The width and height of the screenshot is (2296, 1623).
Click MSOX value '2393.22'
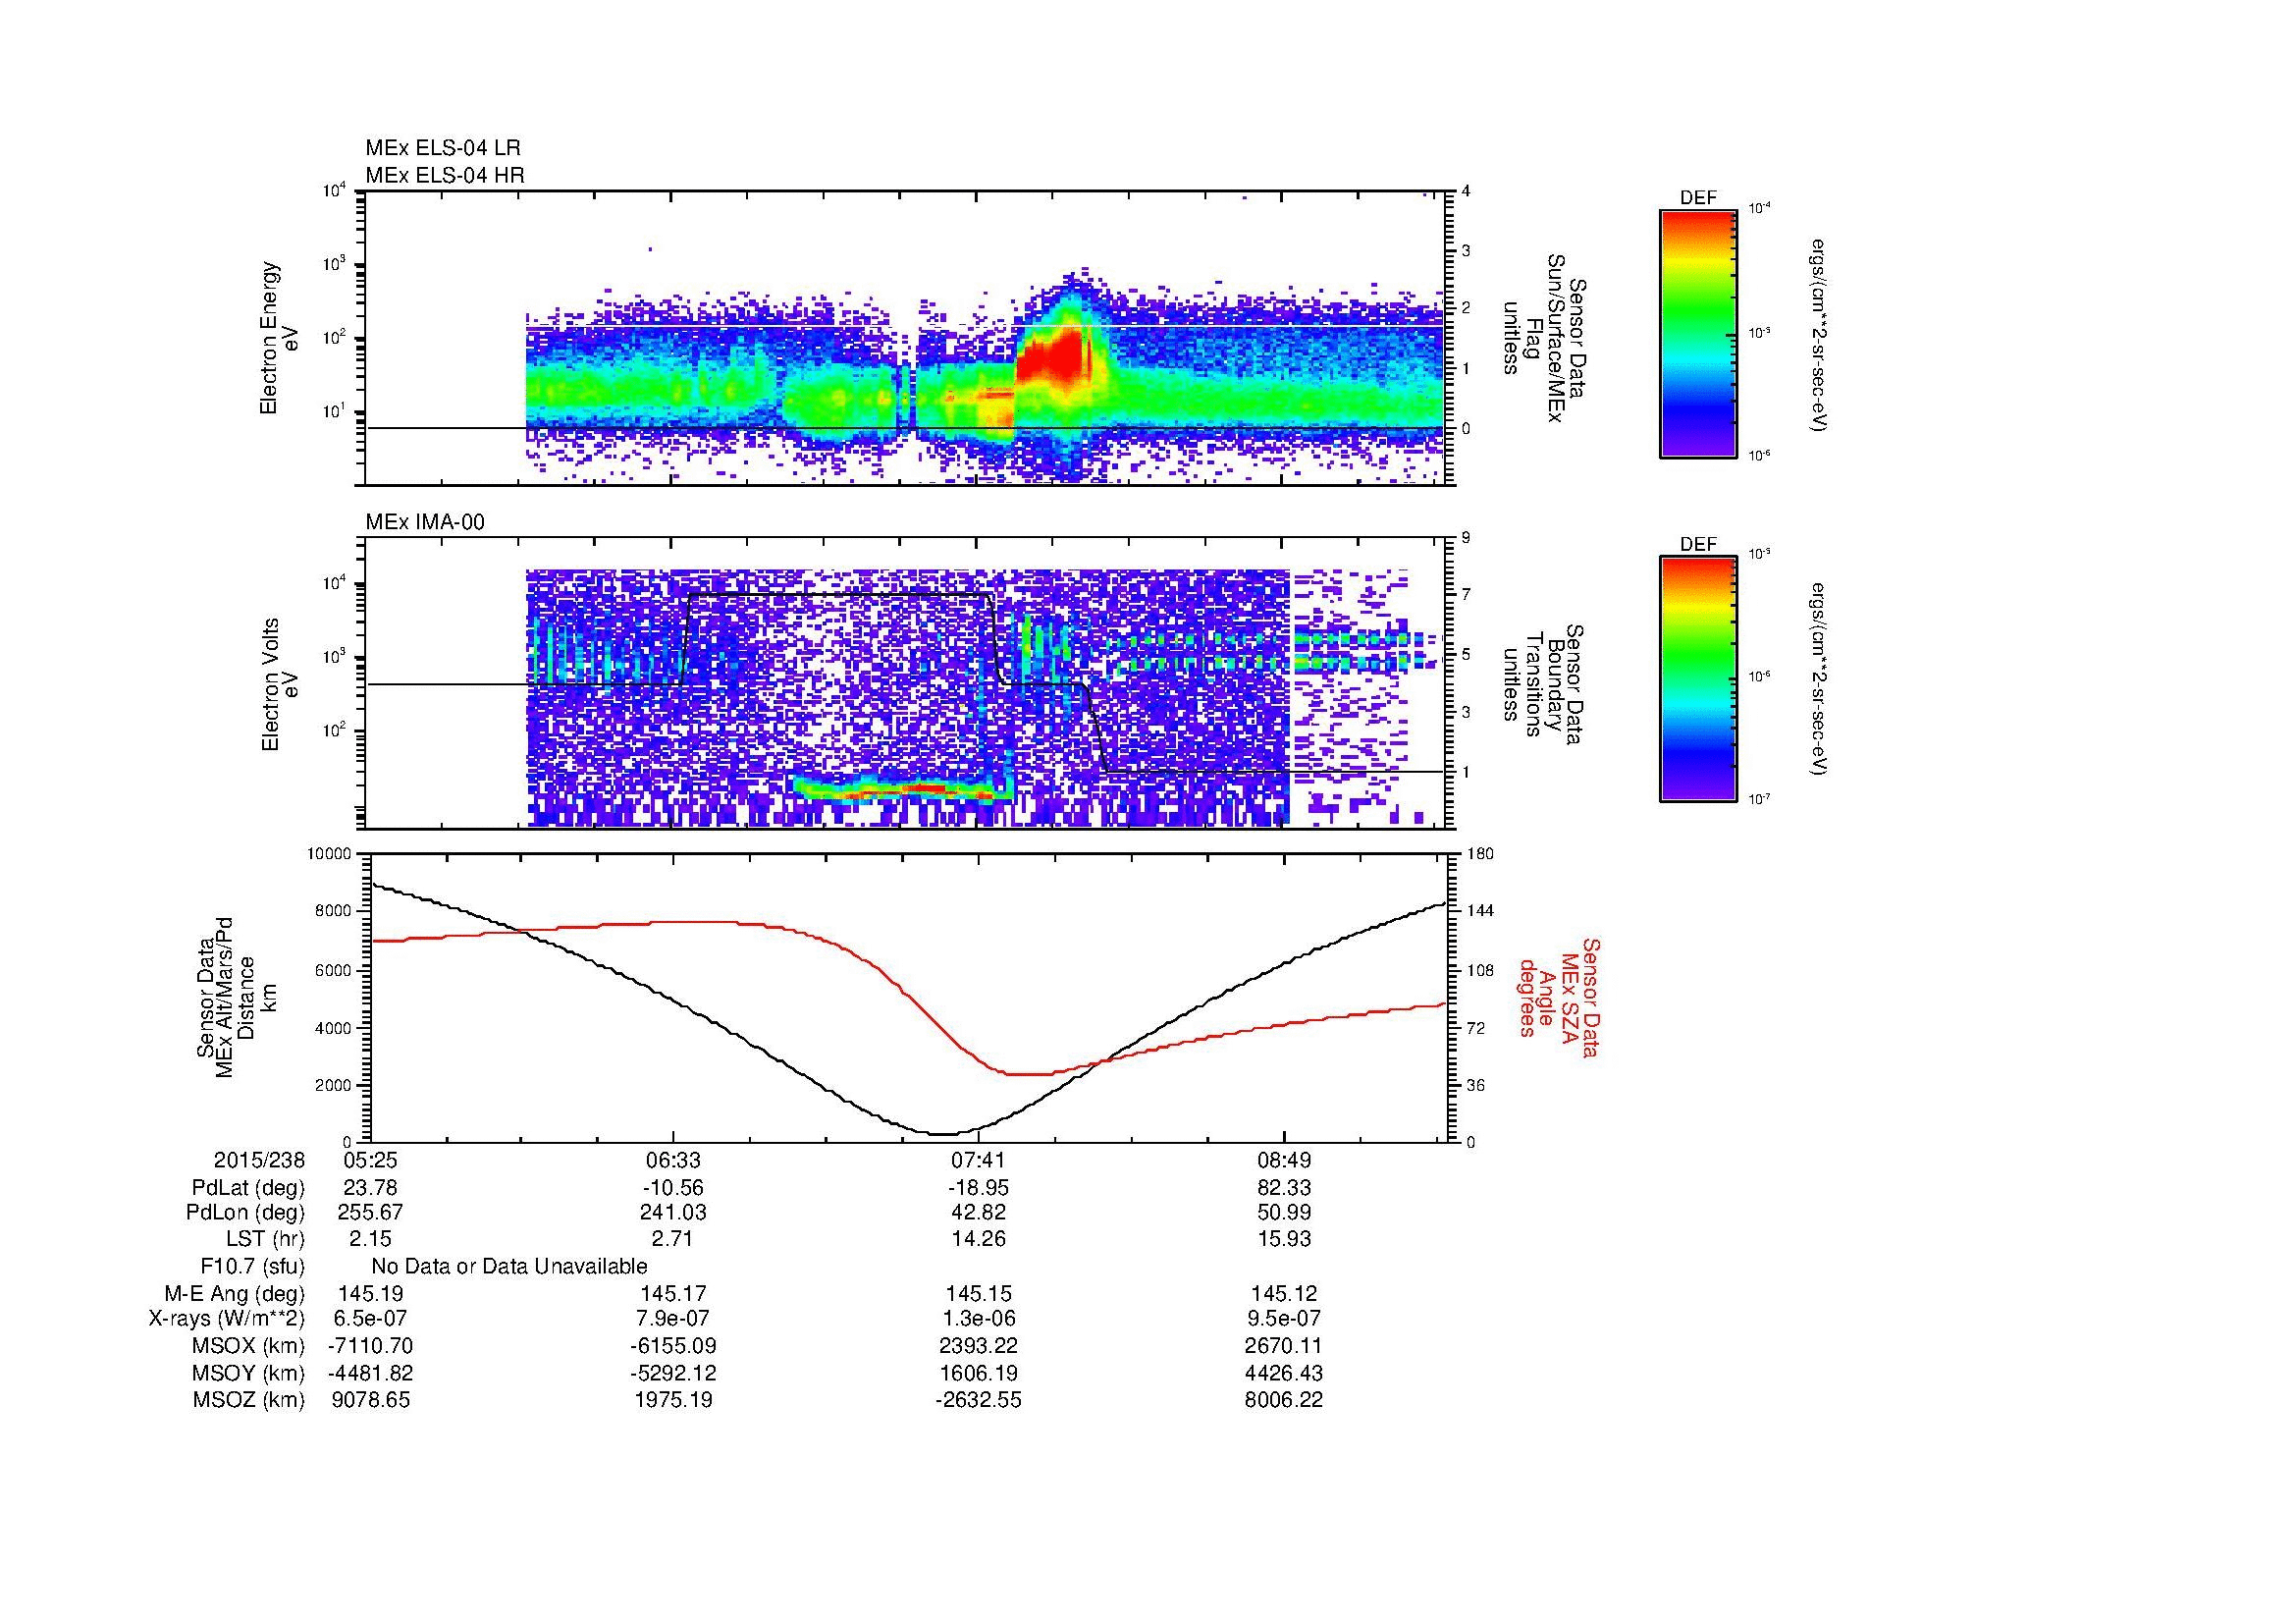978,1346
